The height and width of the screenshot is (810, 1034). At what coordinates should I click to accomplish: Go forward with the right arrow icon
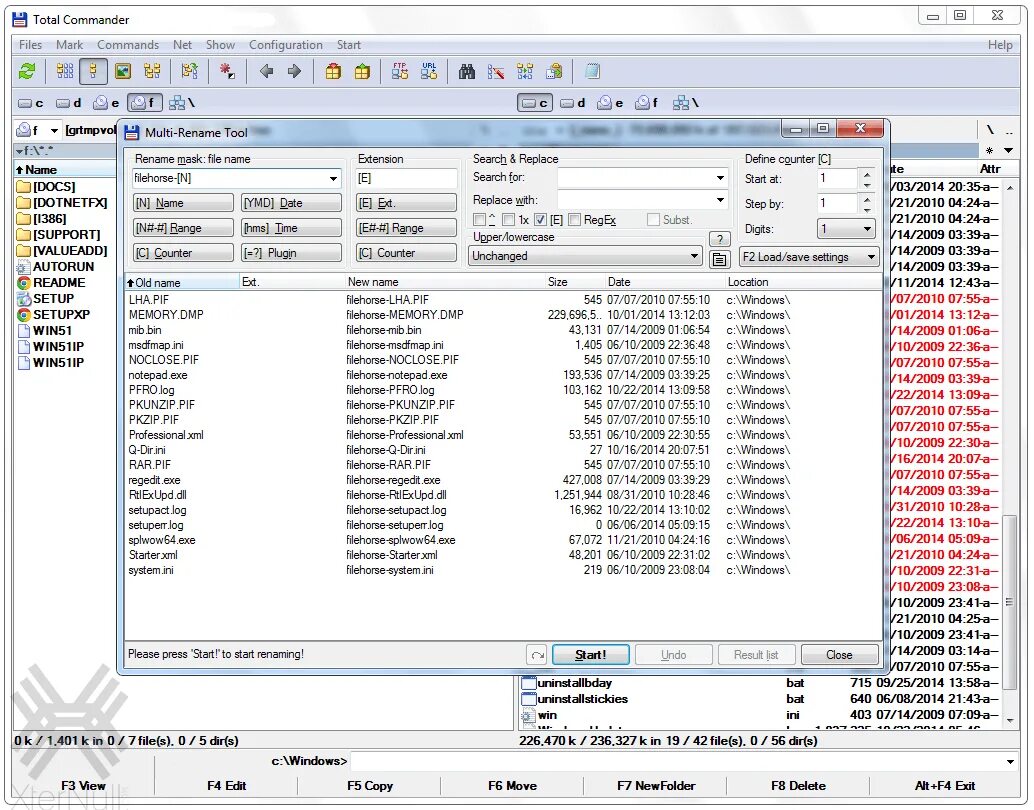[x=295, y=71]
